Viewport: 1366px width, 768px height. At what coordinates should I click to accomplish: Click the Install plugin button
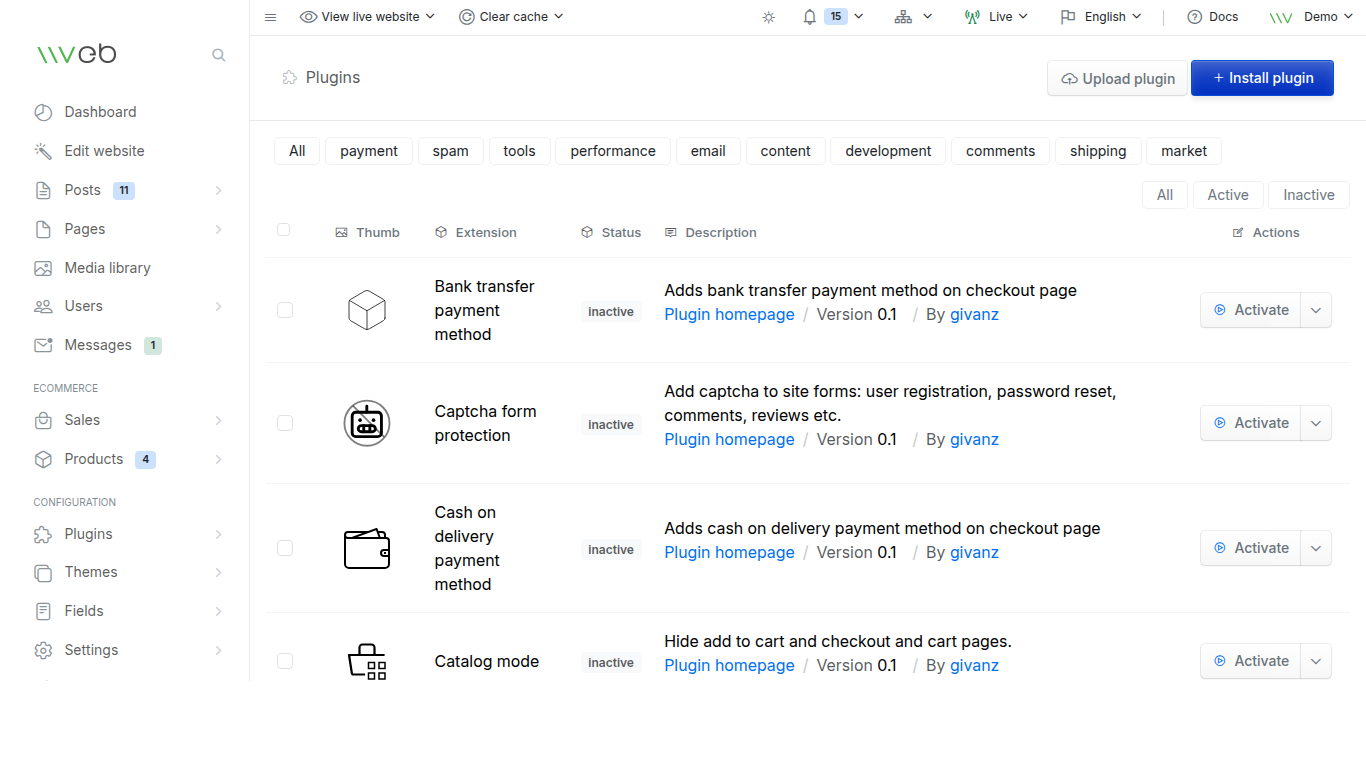click(1262, 78)
